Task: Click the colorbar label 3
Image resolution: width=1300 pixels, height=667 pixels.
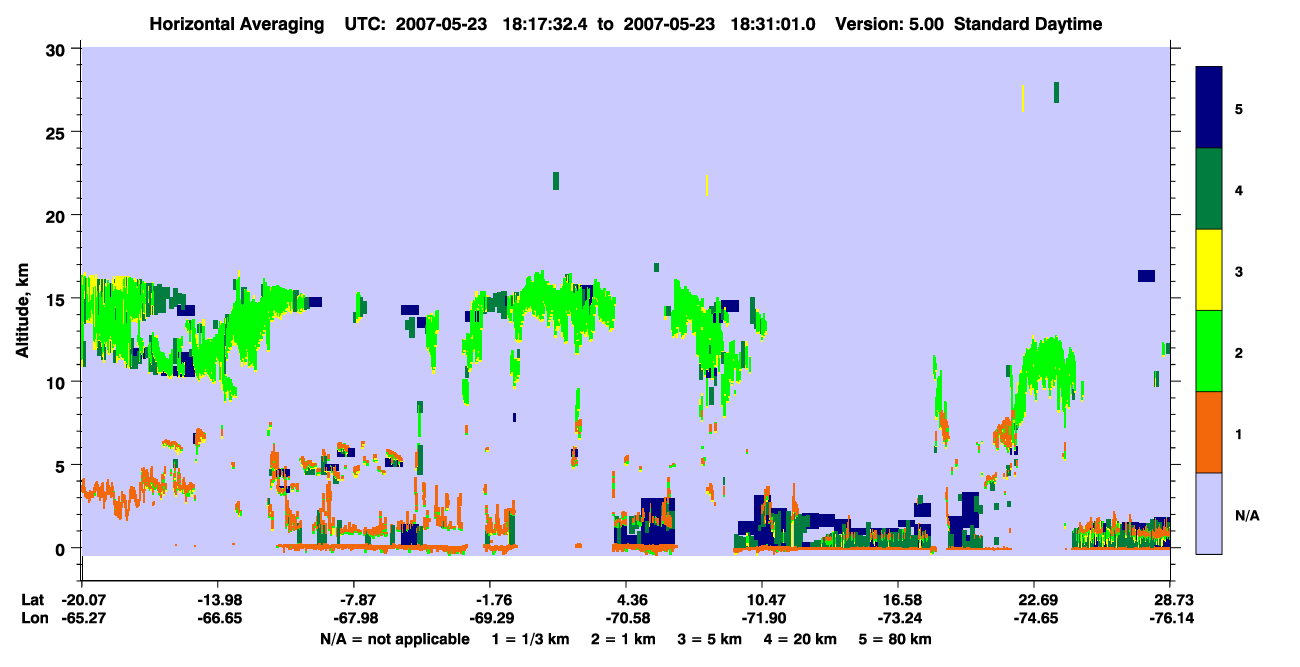Action: 1239,270
